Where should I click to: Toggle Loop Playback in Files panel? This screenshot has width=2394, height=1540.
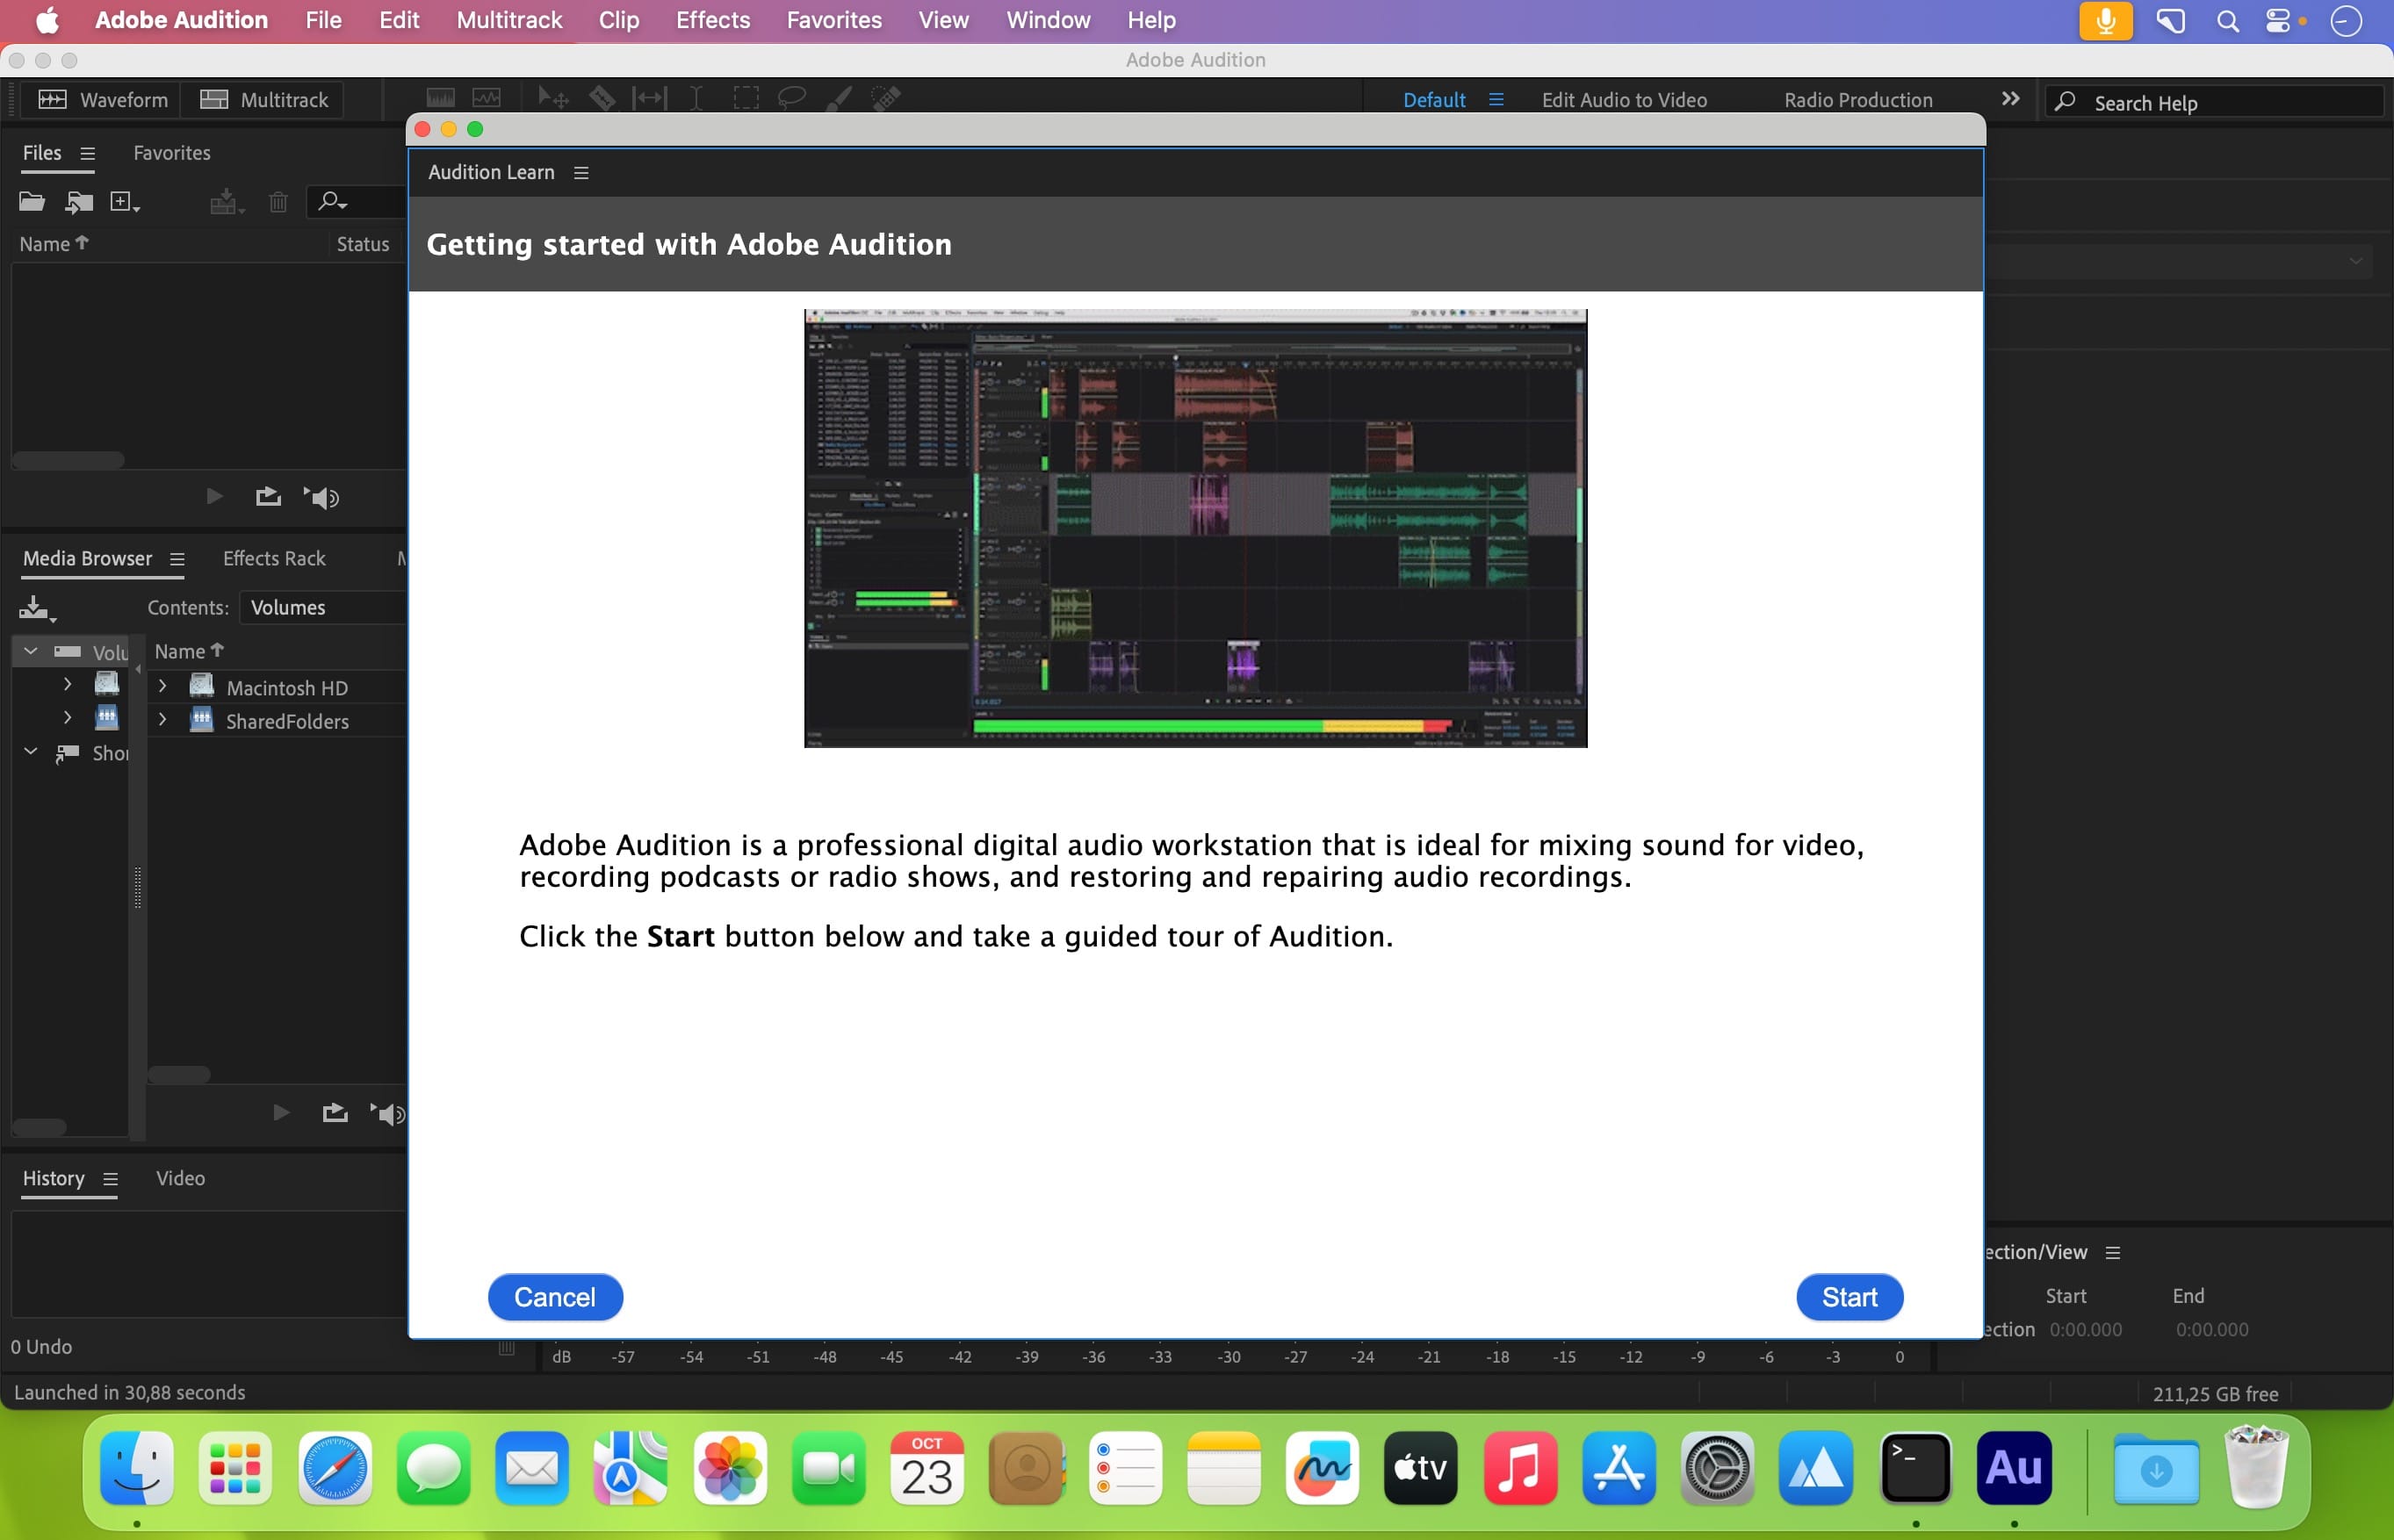tap(268, 497)
